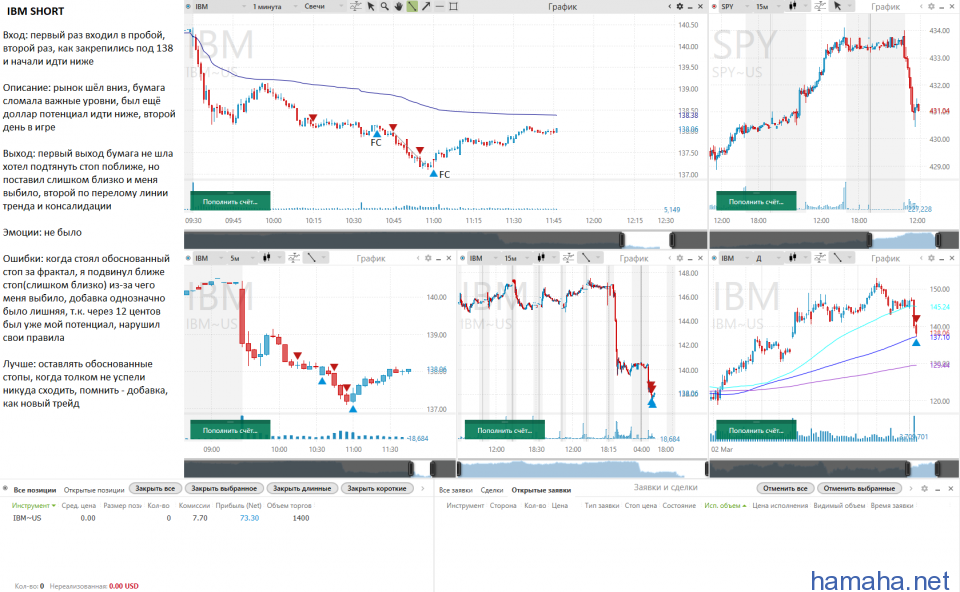
Task: Open indicators icon in IBM 15м chart toolbar
Action: point(568,258)
